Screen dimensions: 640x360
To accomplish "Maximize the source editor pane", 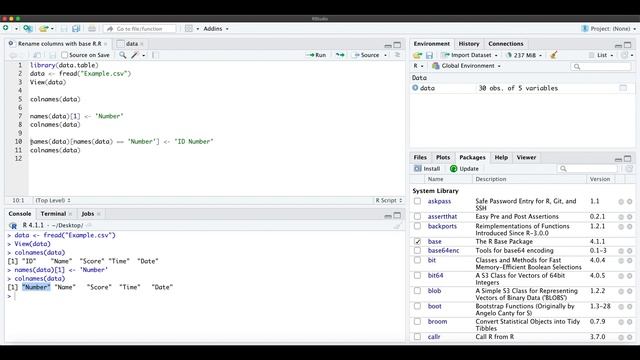I will point(397,44).
